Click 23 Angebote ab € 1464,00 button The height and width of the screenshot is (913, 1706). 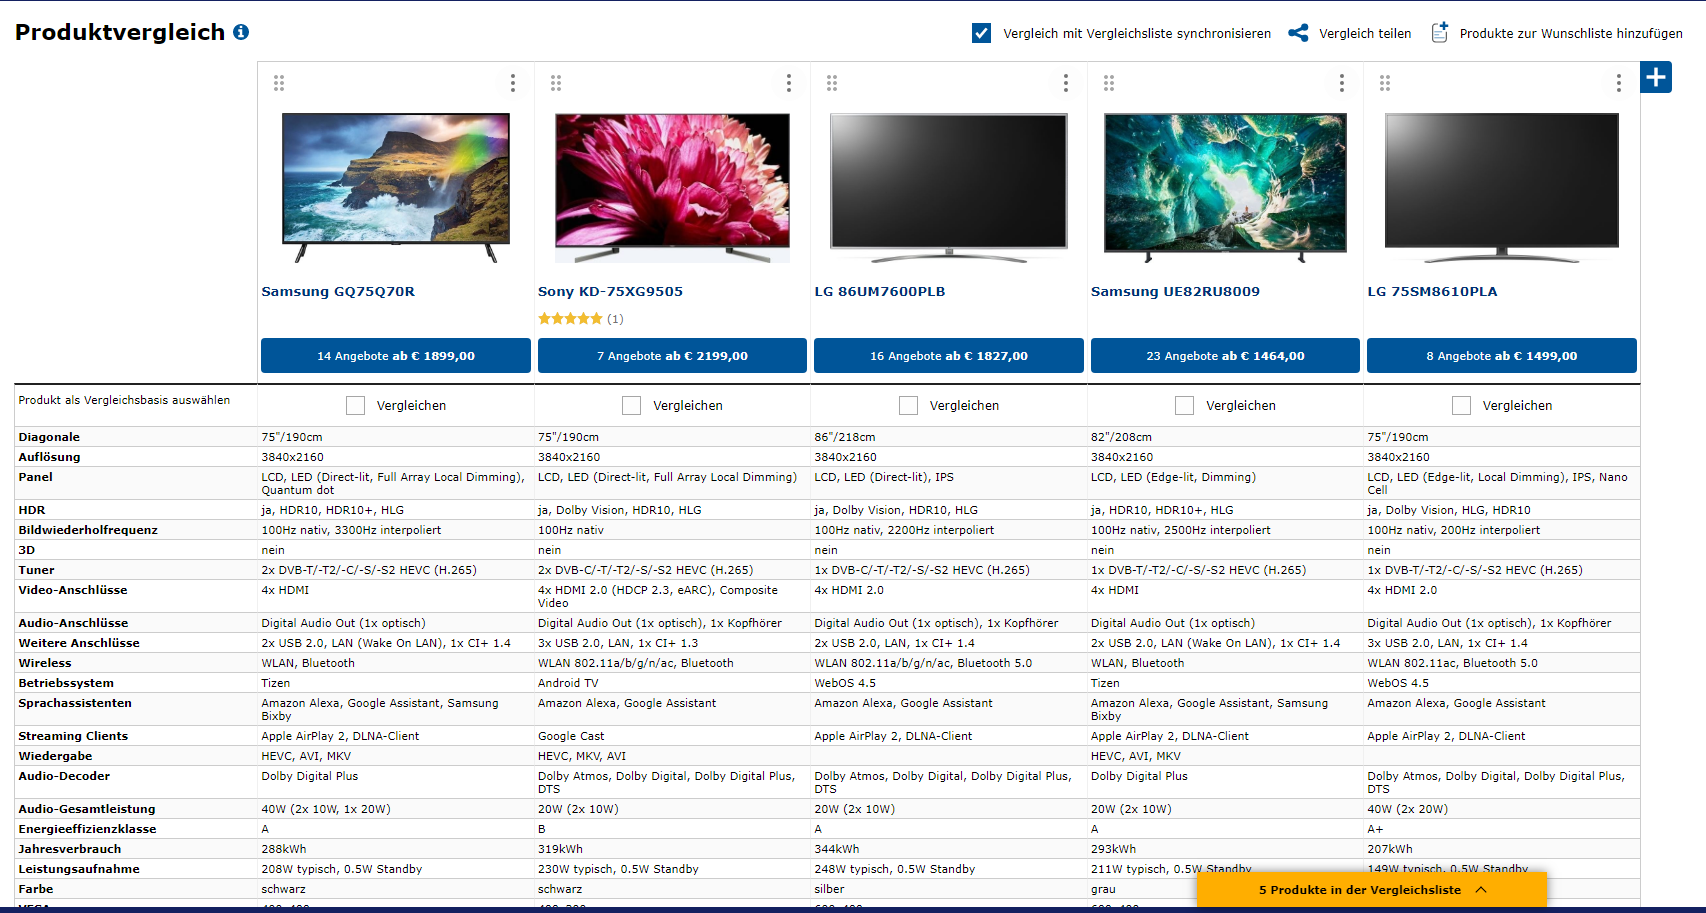click(1225, 356)
